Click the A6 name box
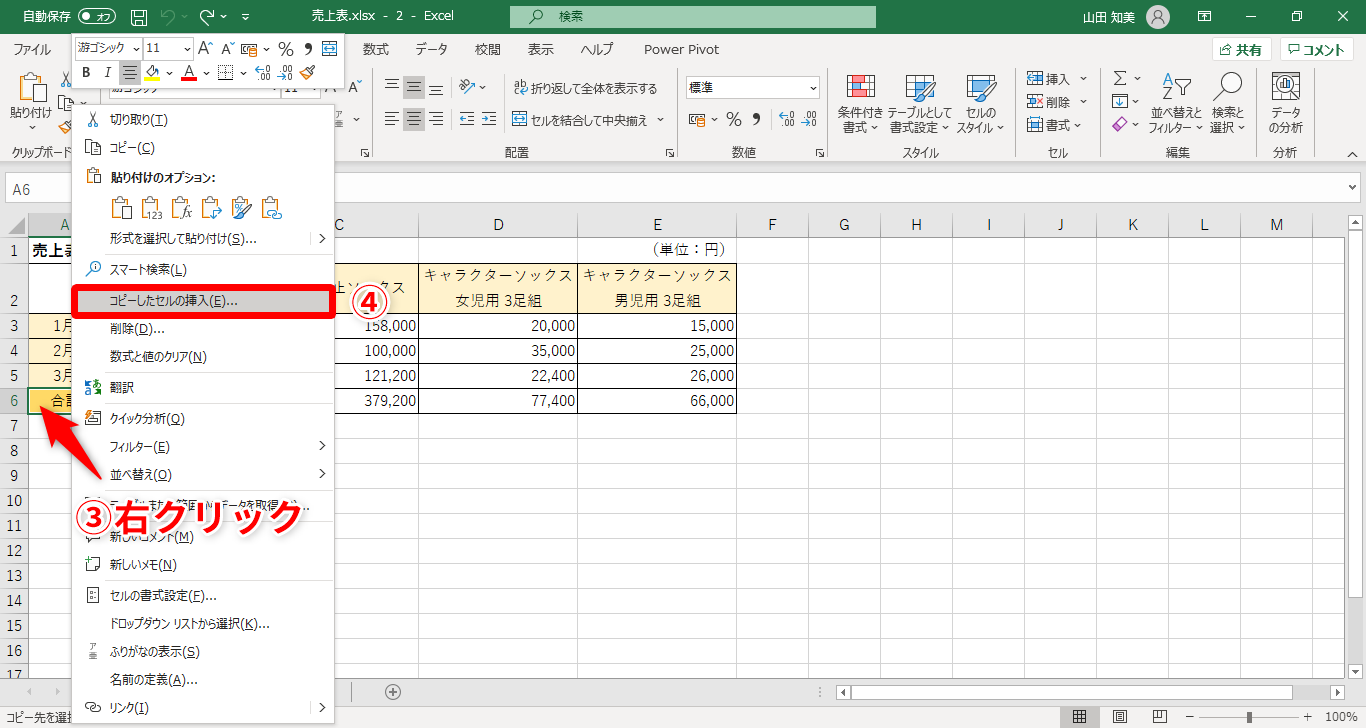This screenshot has height=728, width=1366. pyautogui.click(x=40, y=188)
